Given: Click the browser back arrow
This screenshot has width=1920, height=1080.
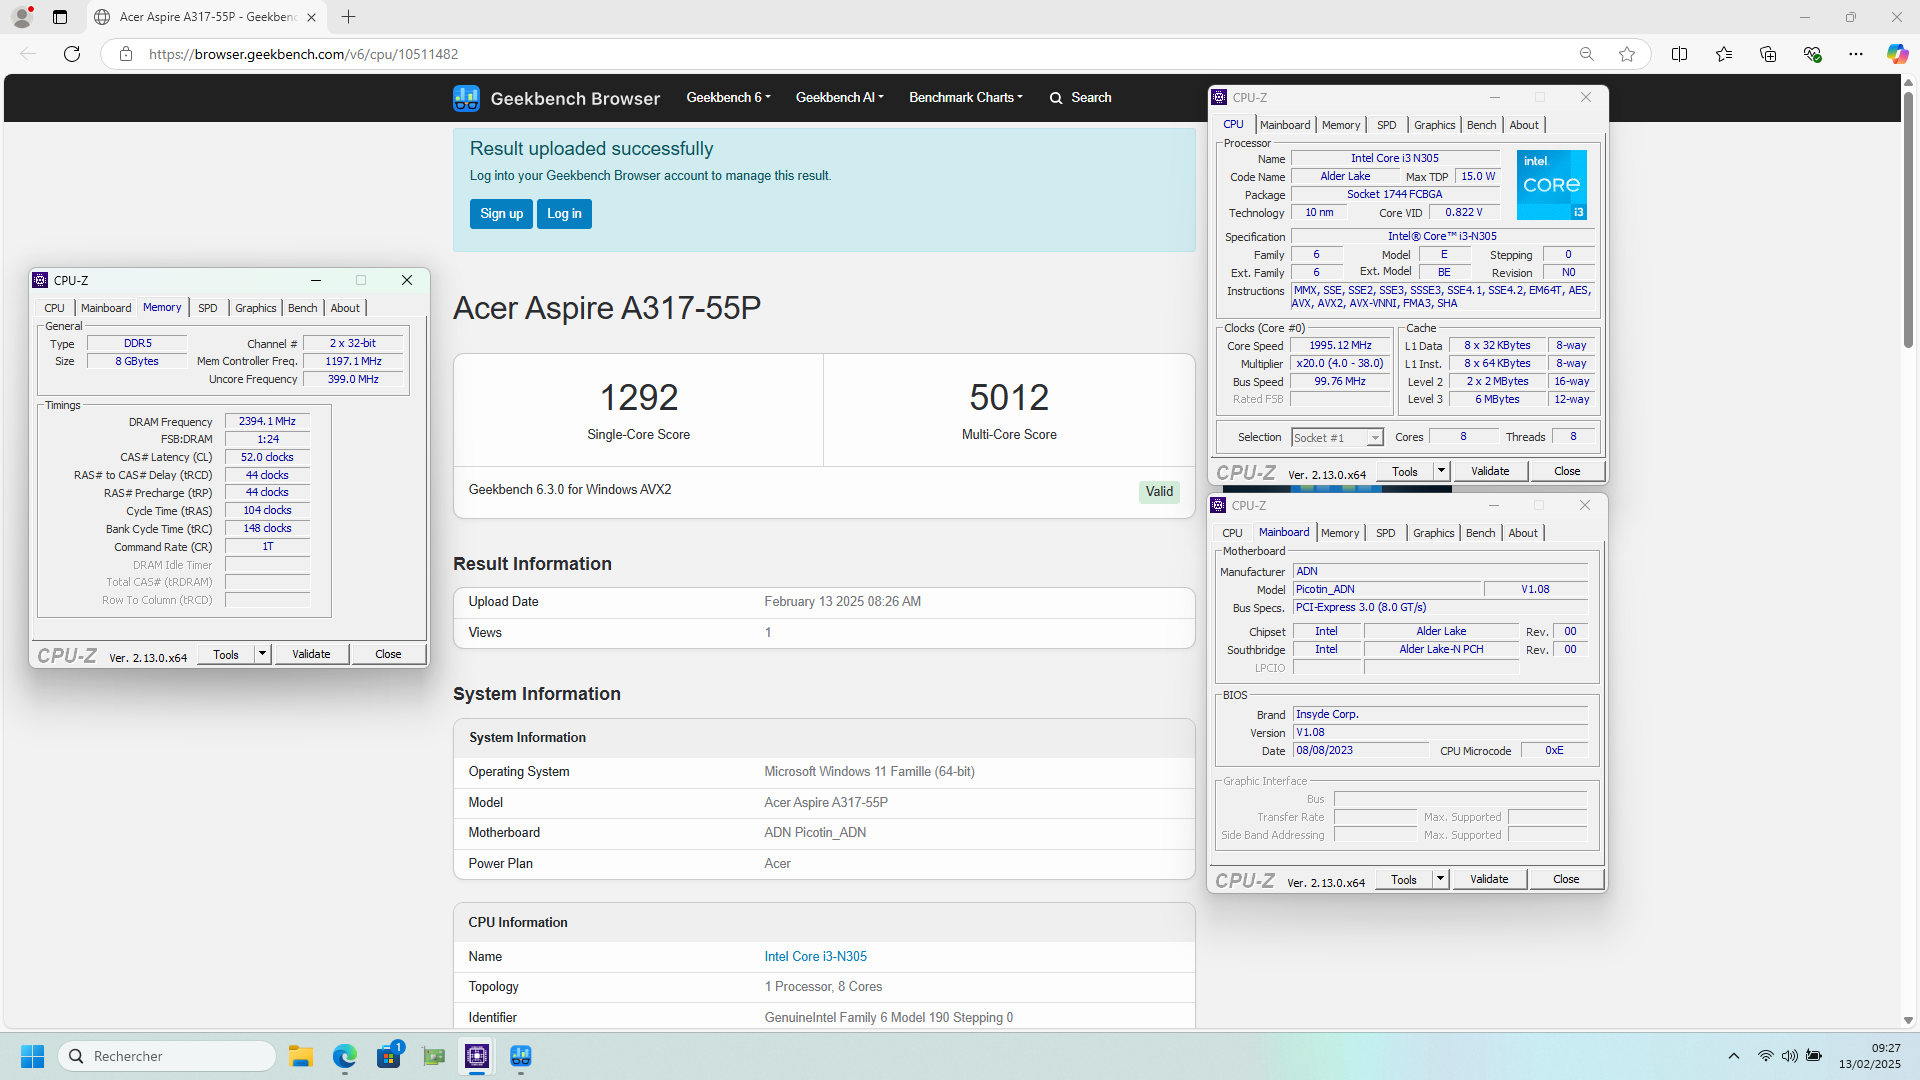Looking at the screenshot, I should pyautogui.click(x=28, y=54).
